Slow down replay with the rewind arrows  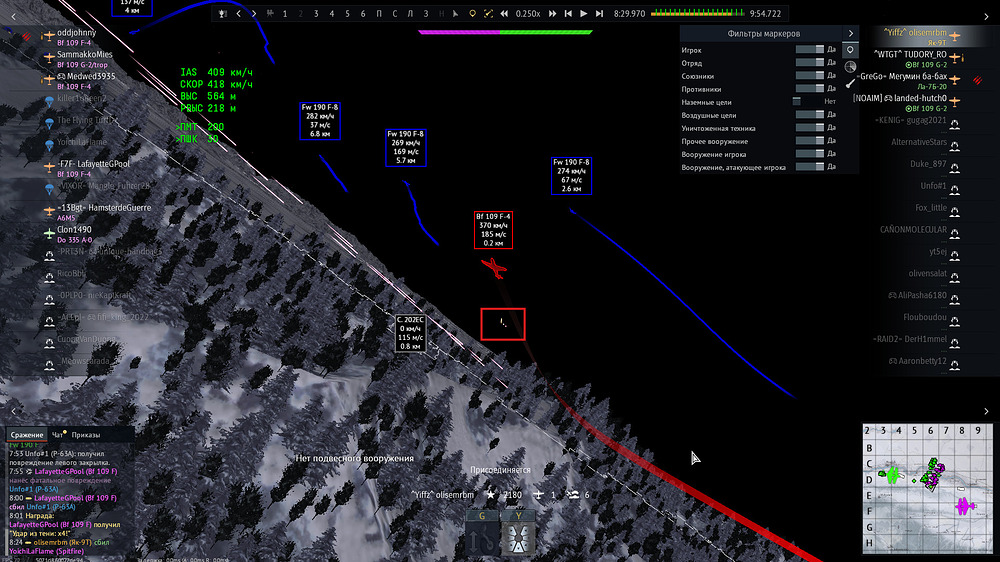pyautogui.click(x=504, y=13)
